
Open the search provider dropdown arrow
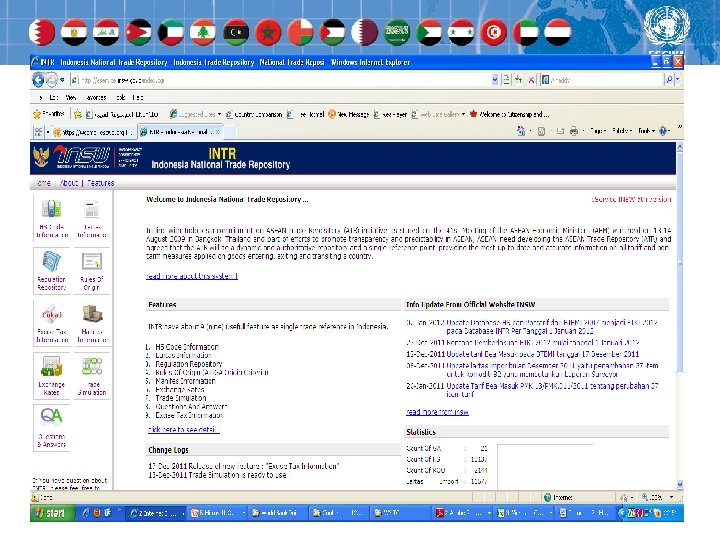click(x=678, y=80)
